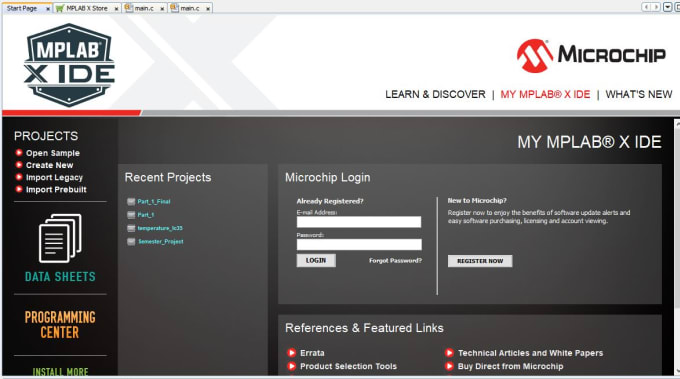Open the main.c tab next to MPLAB X Store
This screenshot has width=680, height=379.
(144, 8)
